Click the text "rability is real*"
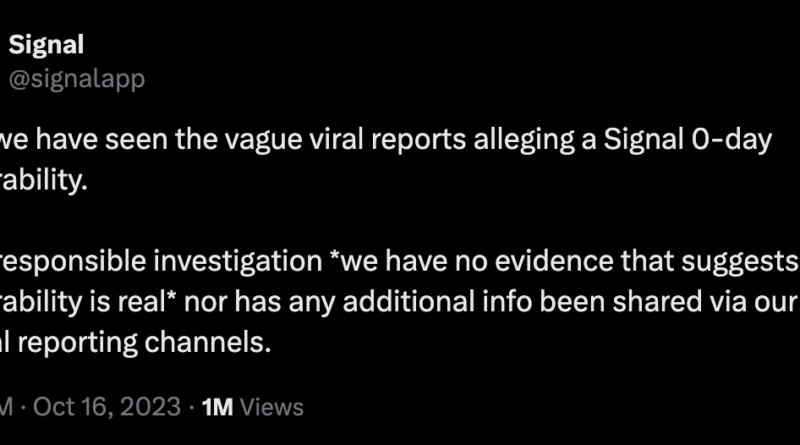The width and height of the screenshot is (800, 445). [88, 302]
